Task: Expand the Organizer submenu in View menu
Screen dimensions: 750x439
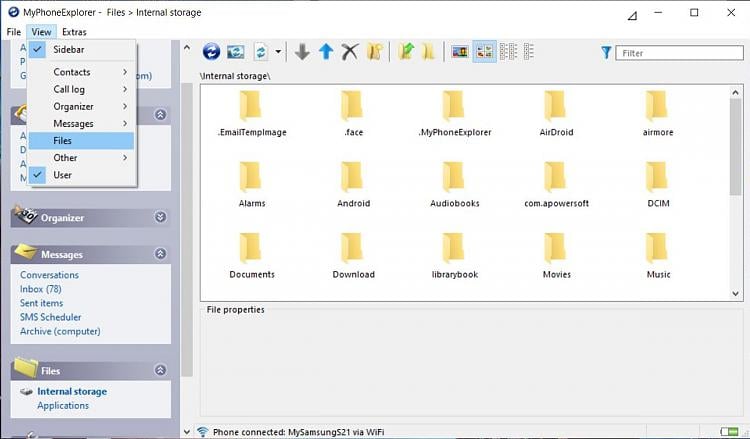Action: click(x=81, y=106)
